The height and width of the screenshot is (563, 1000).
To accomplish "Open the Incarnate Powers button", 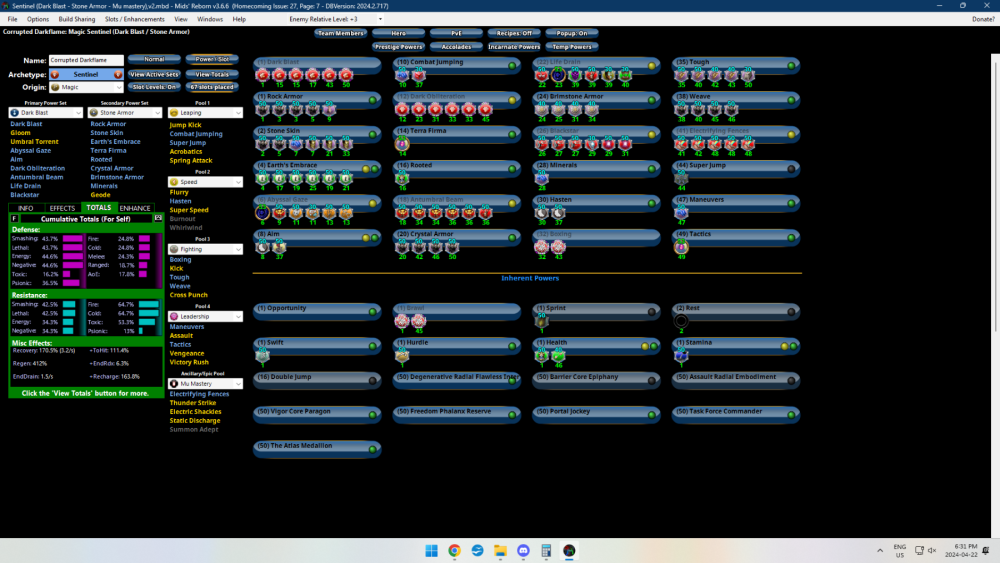I will pos(514,47).
